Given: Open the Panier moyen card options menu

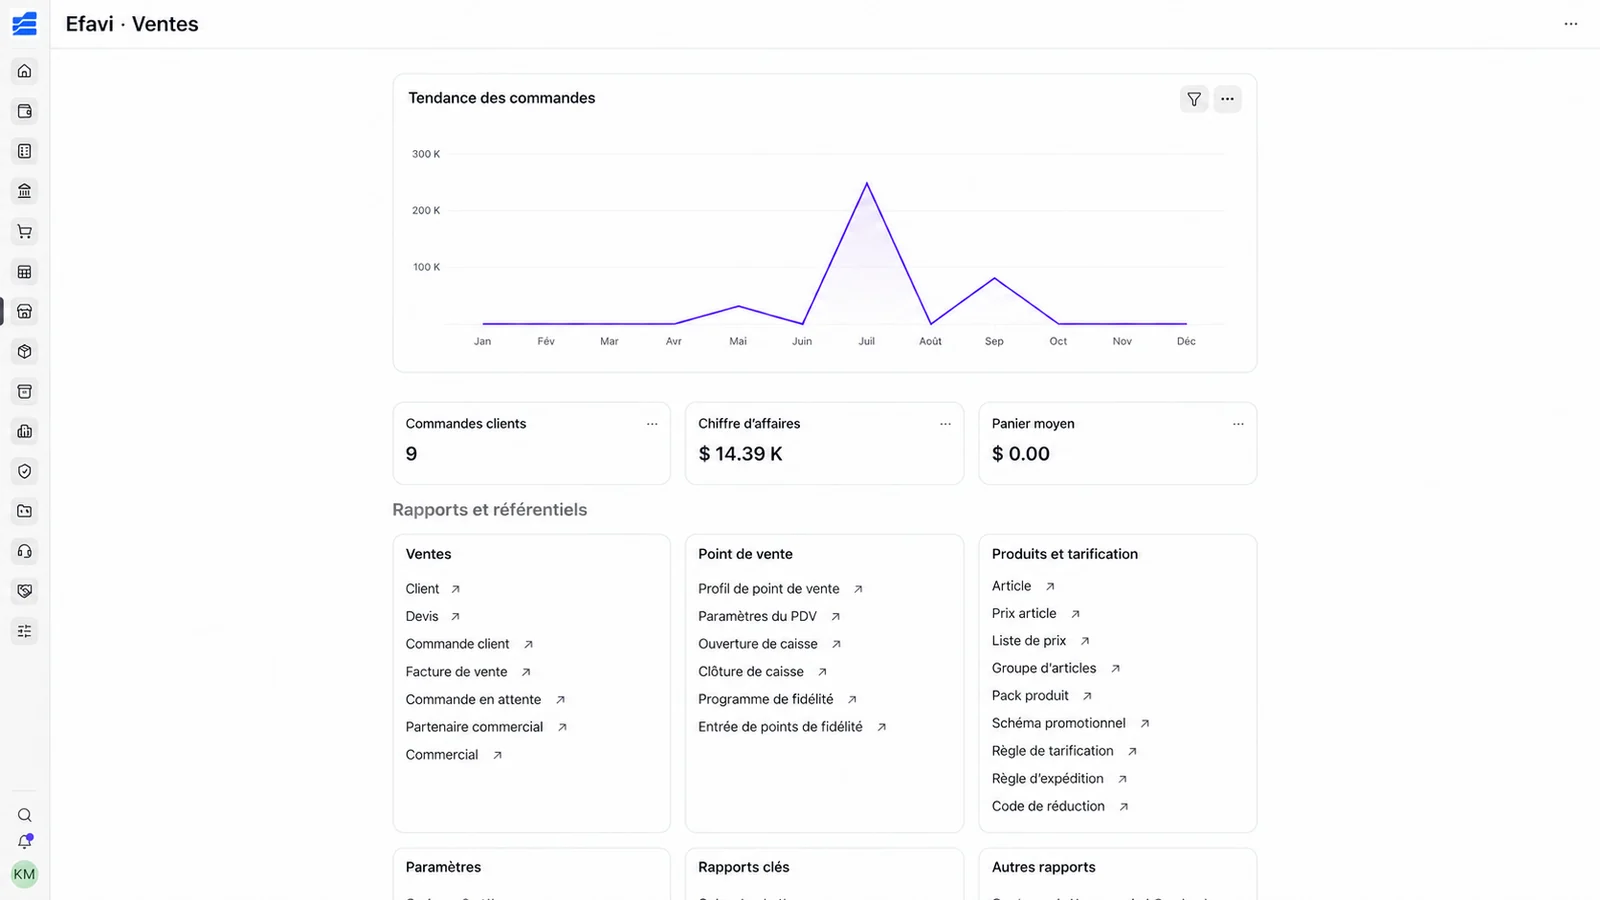Looking at the screenshot, I should pos(1238,424).
